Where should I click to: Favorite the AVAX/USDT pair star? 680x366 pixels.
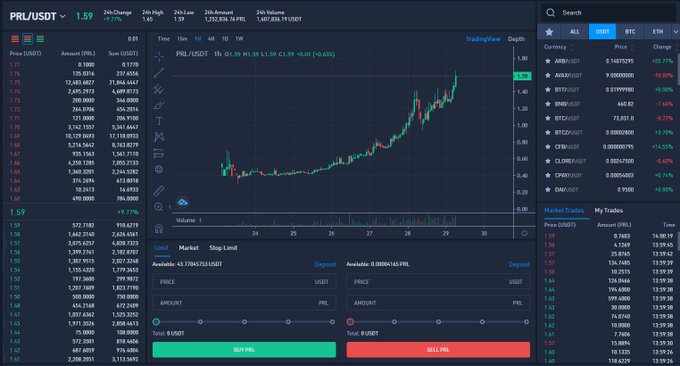point(548,75)
